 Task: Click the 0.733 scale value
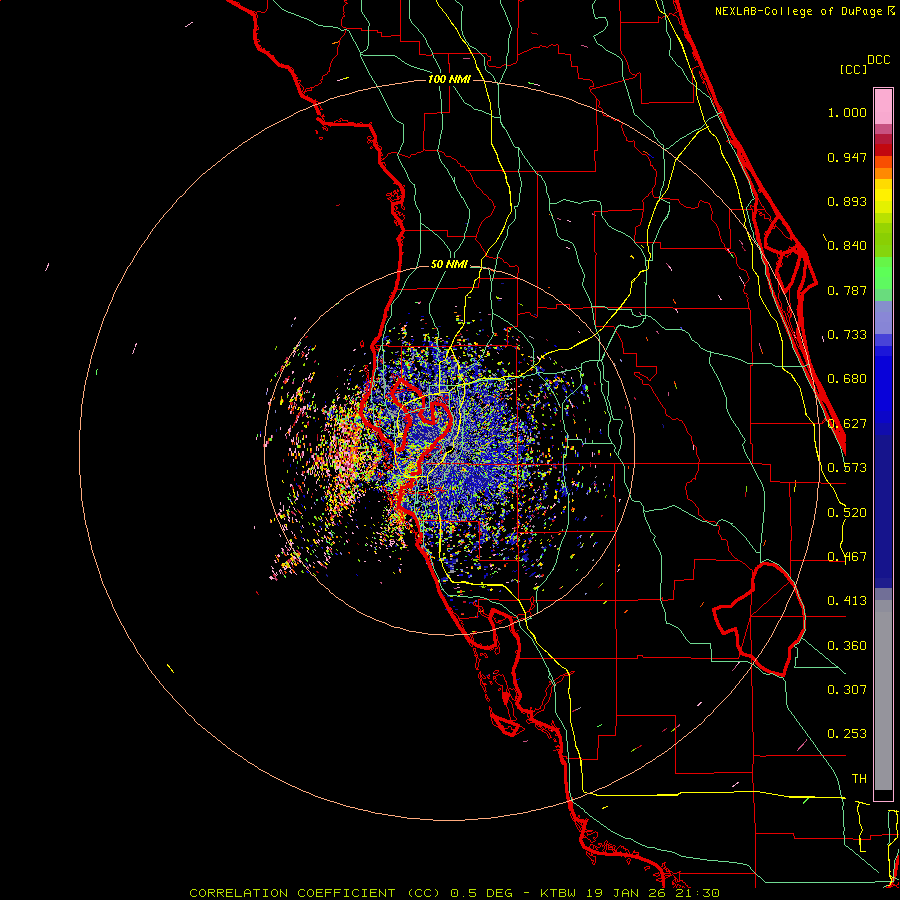pos(847,335)
